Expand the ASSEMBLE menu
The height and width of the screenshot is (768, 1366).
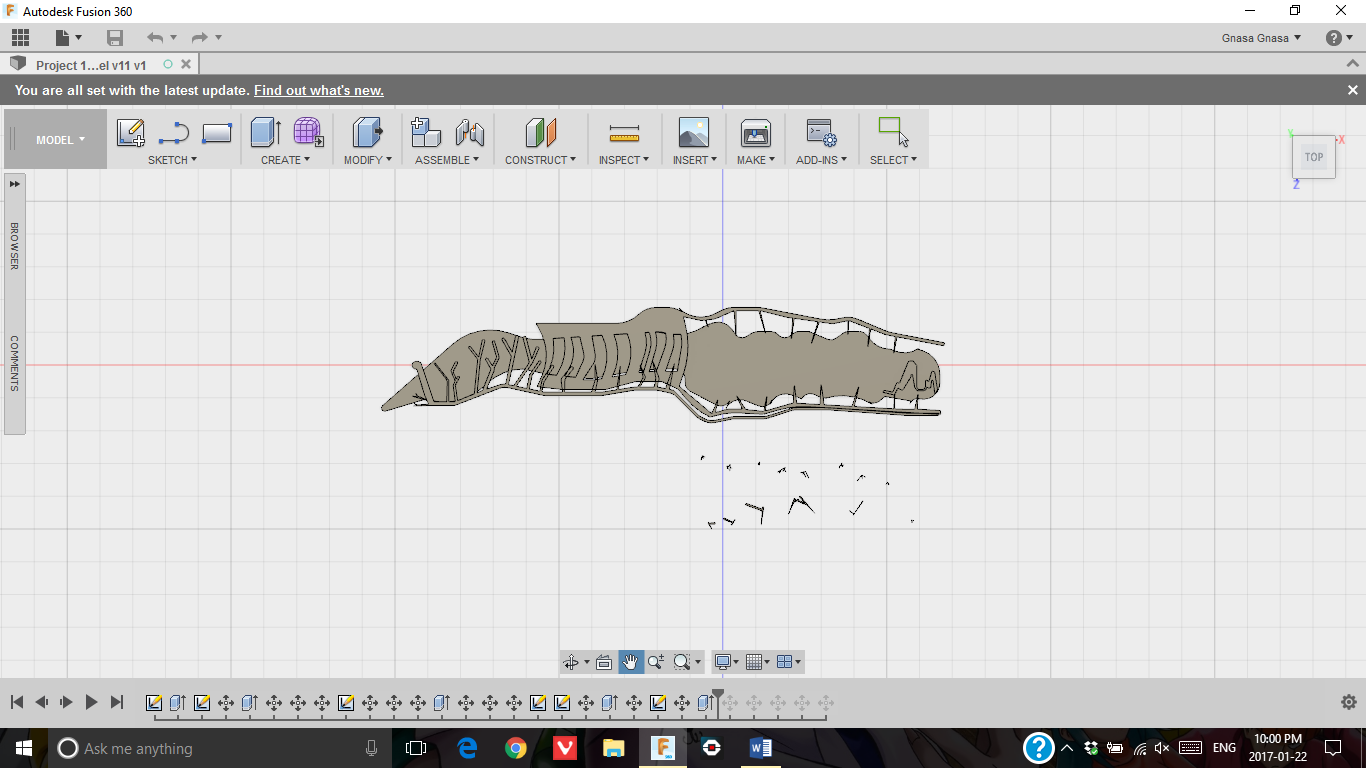click(x=447, y=160)
